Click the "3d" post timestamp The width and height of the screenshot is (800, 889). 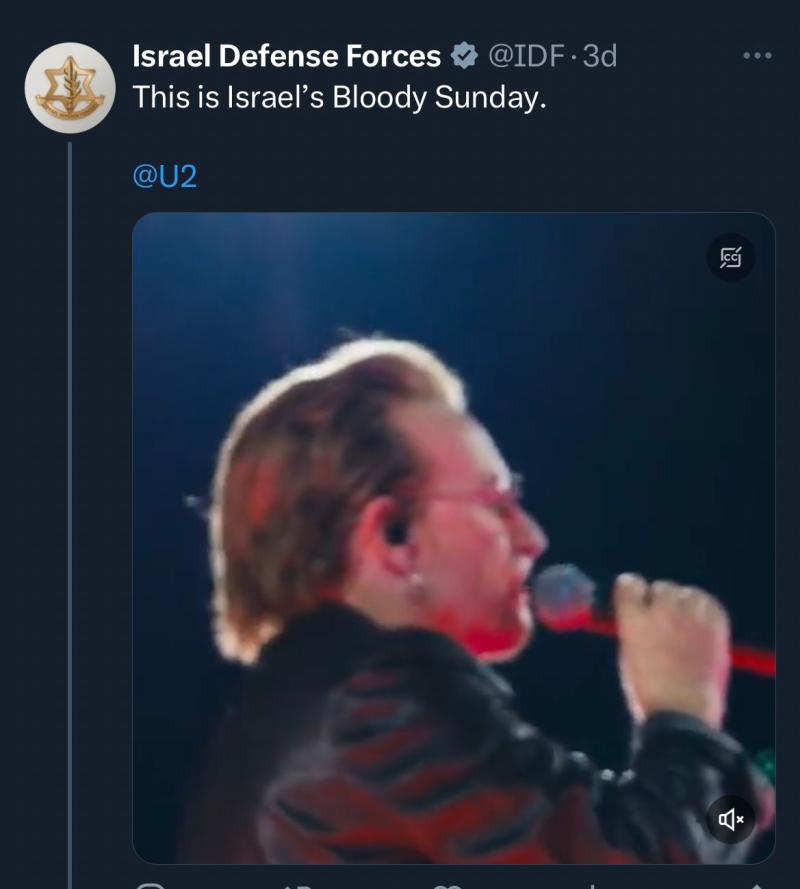coord(599,57)
